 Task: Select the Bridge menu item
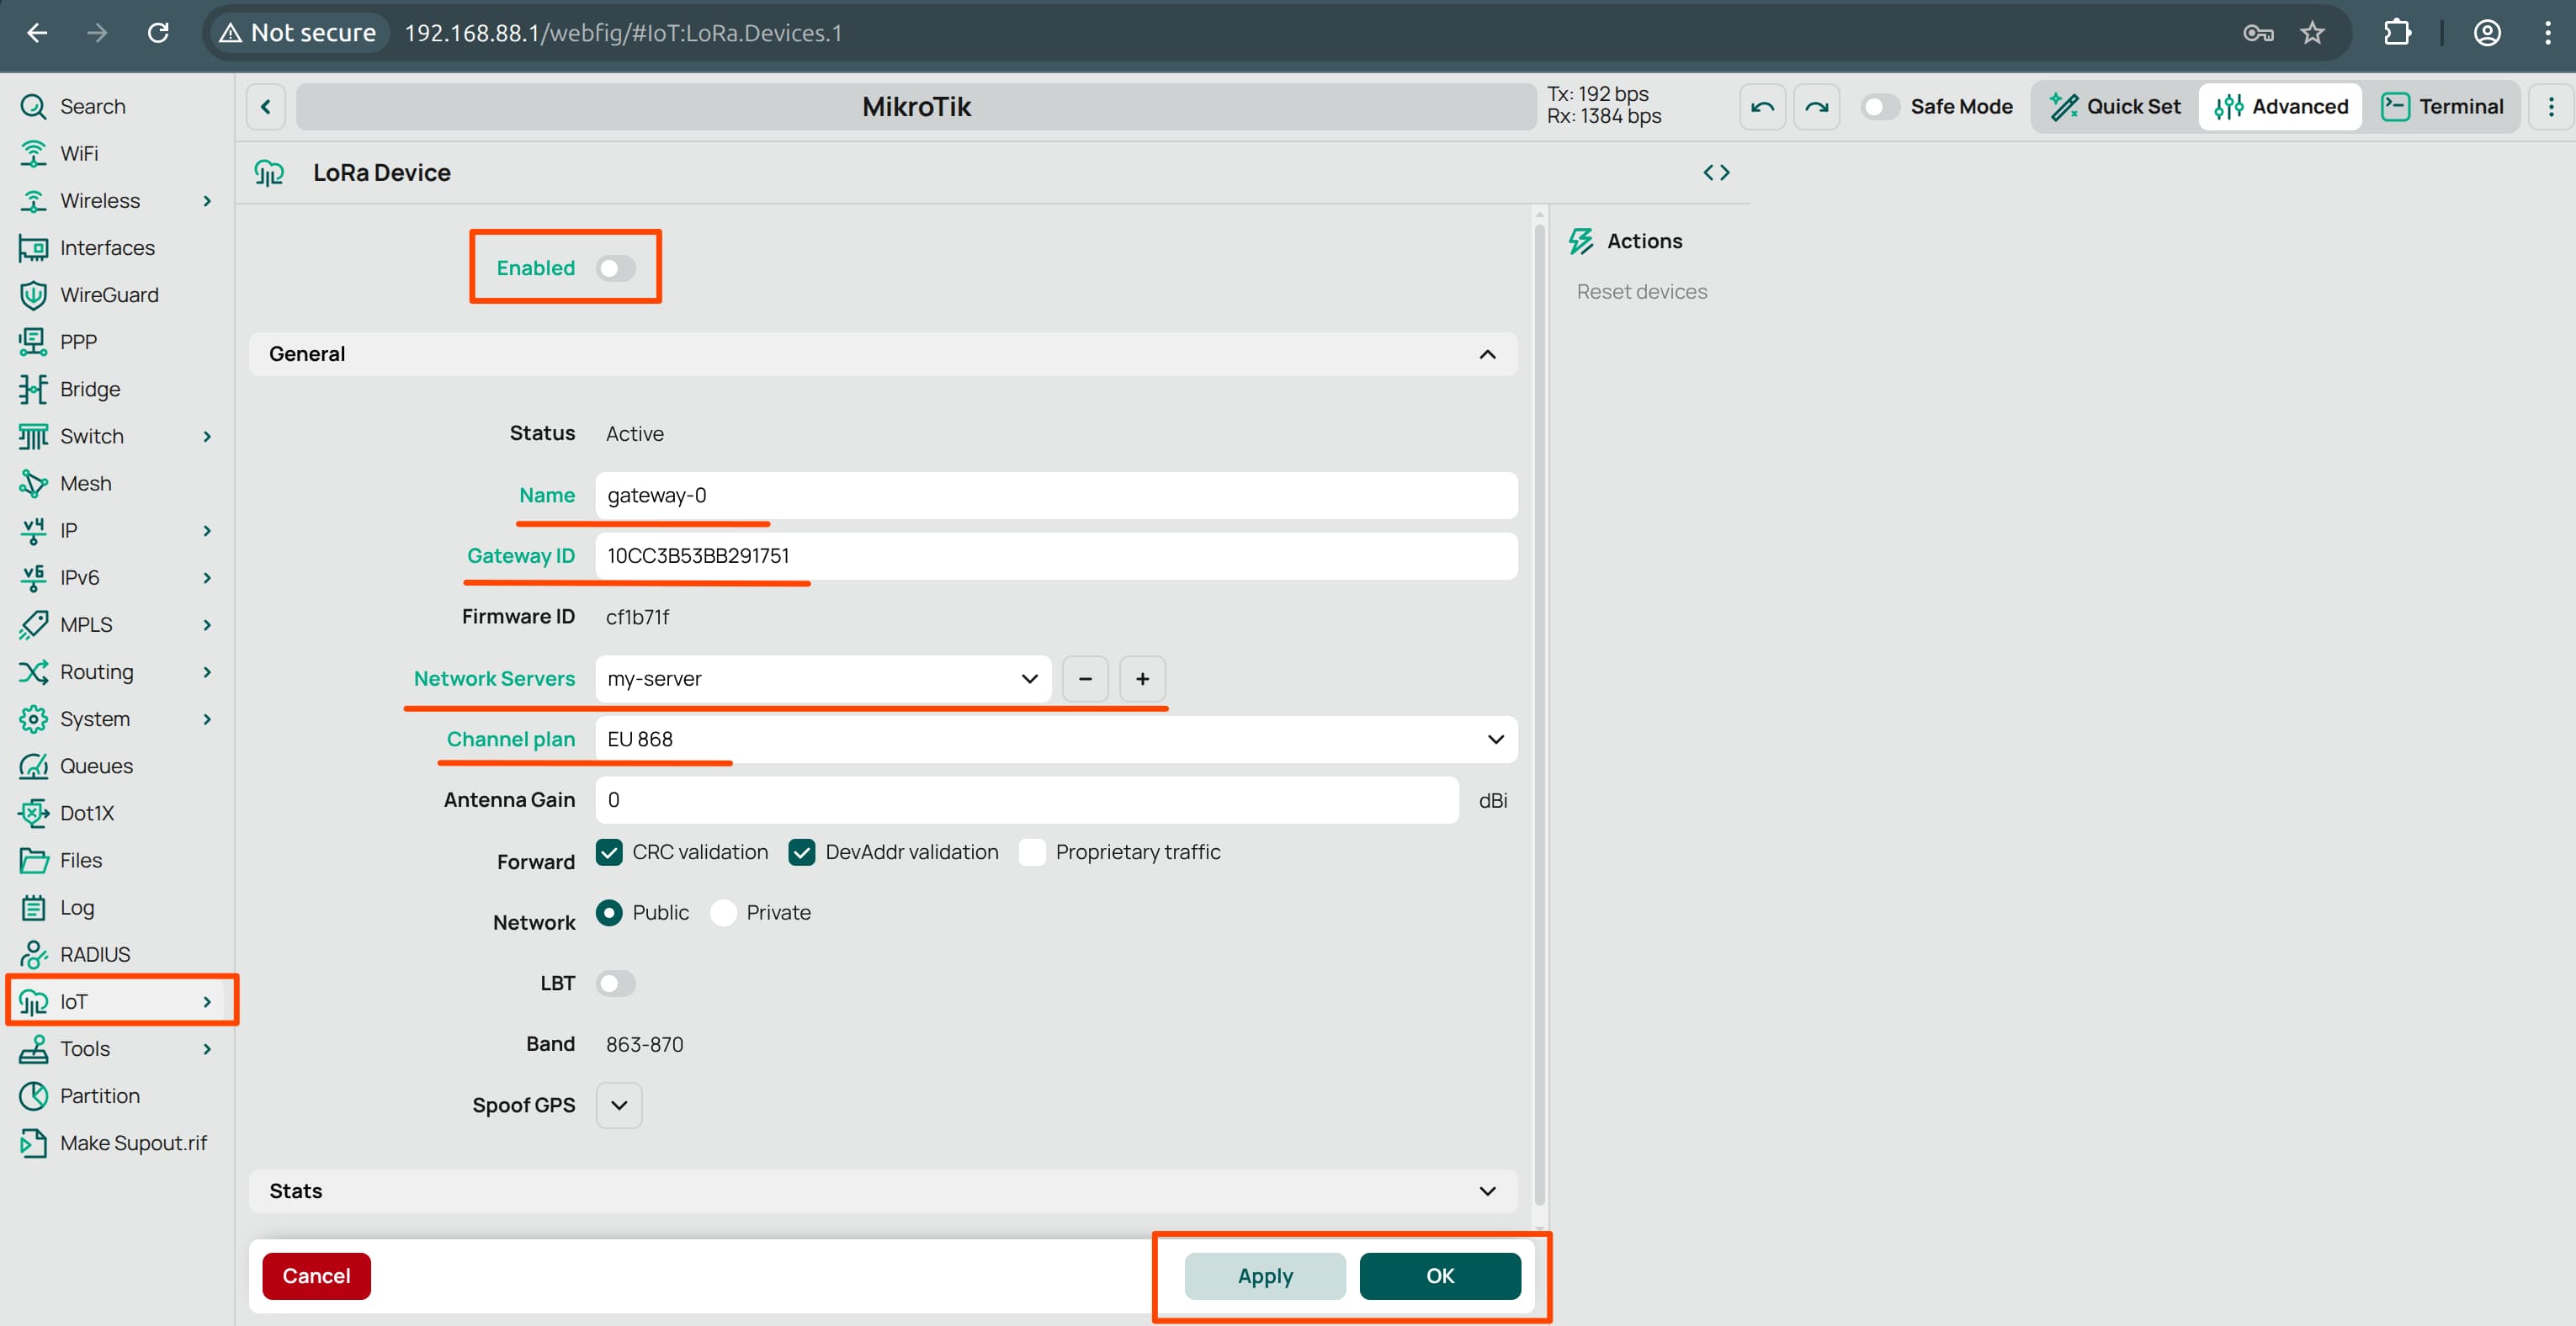click(88, 388)
